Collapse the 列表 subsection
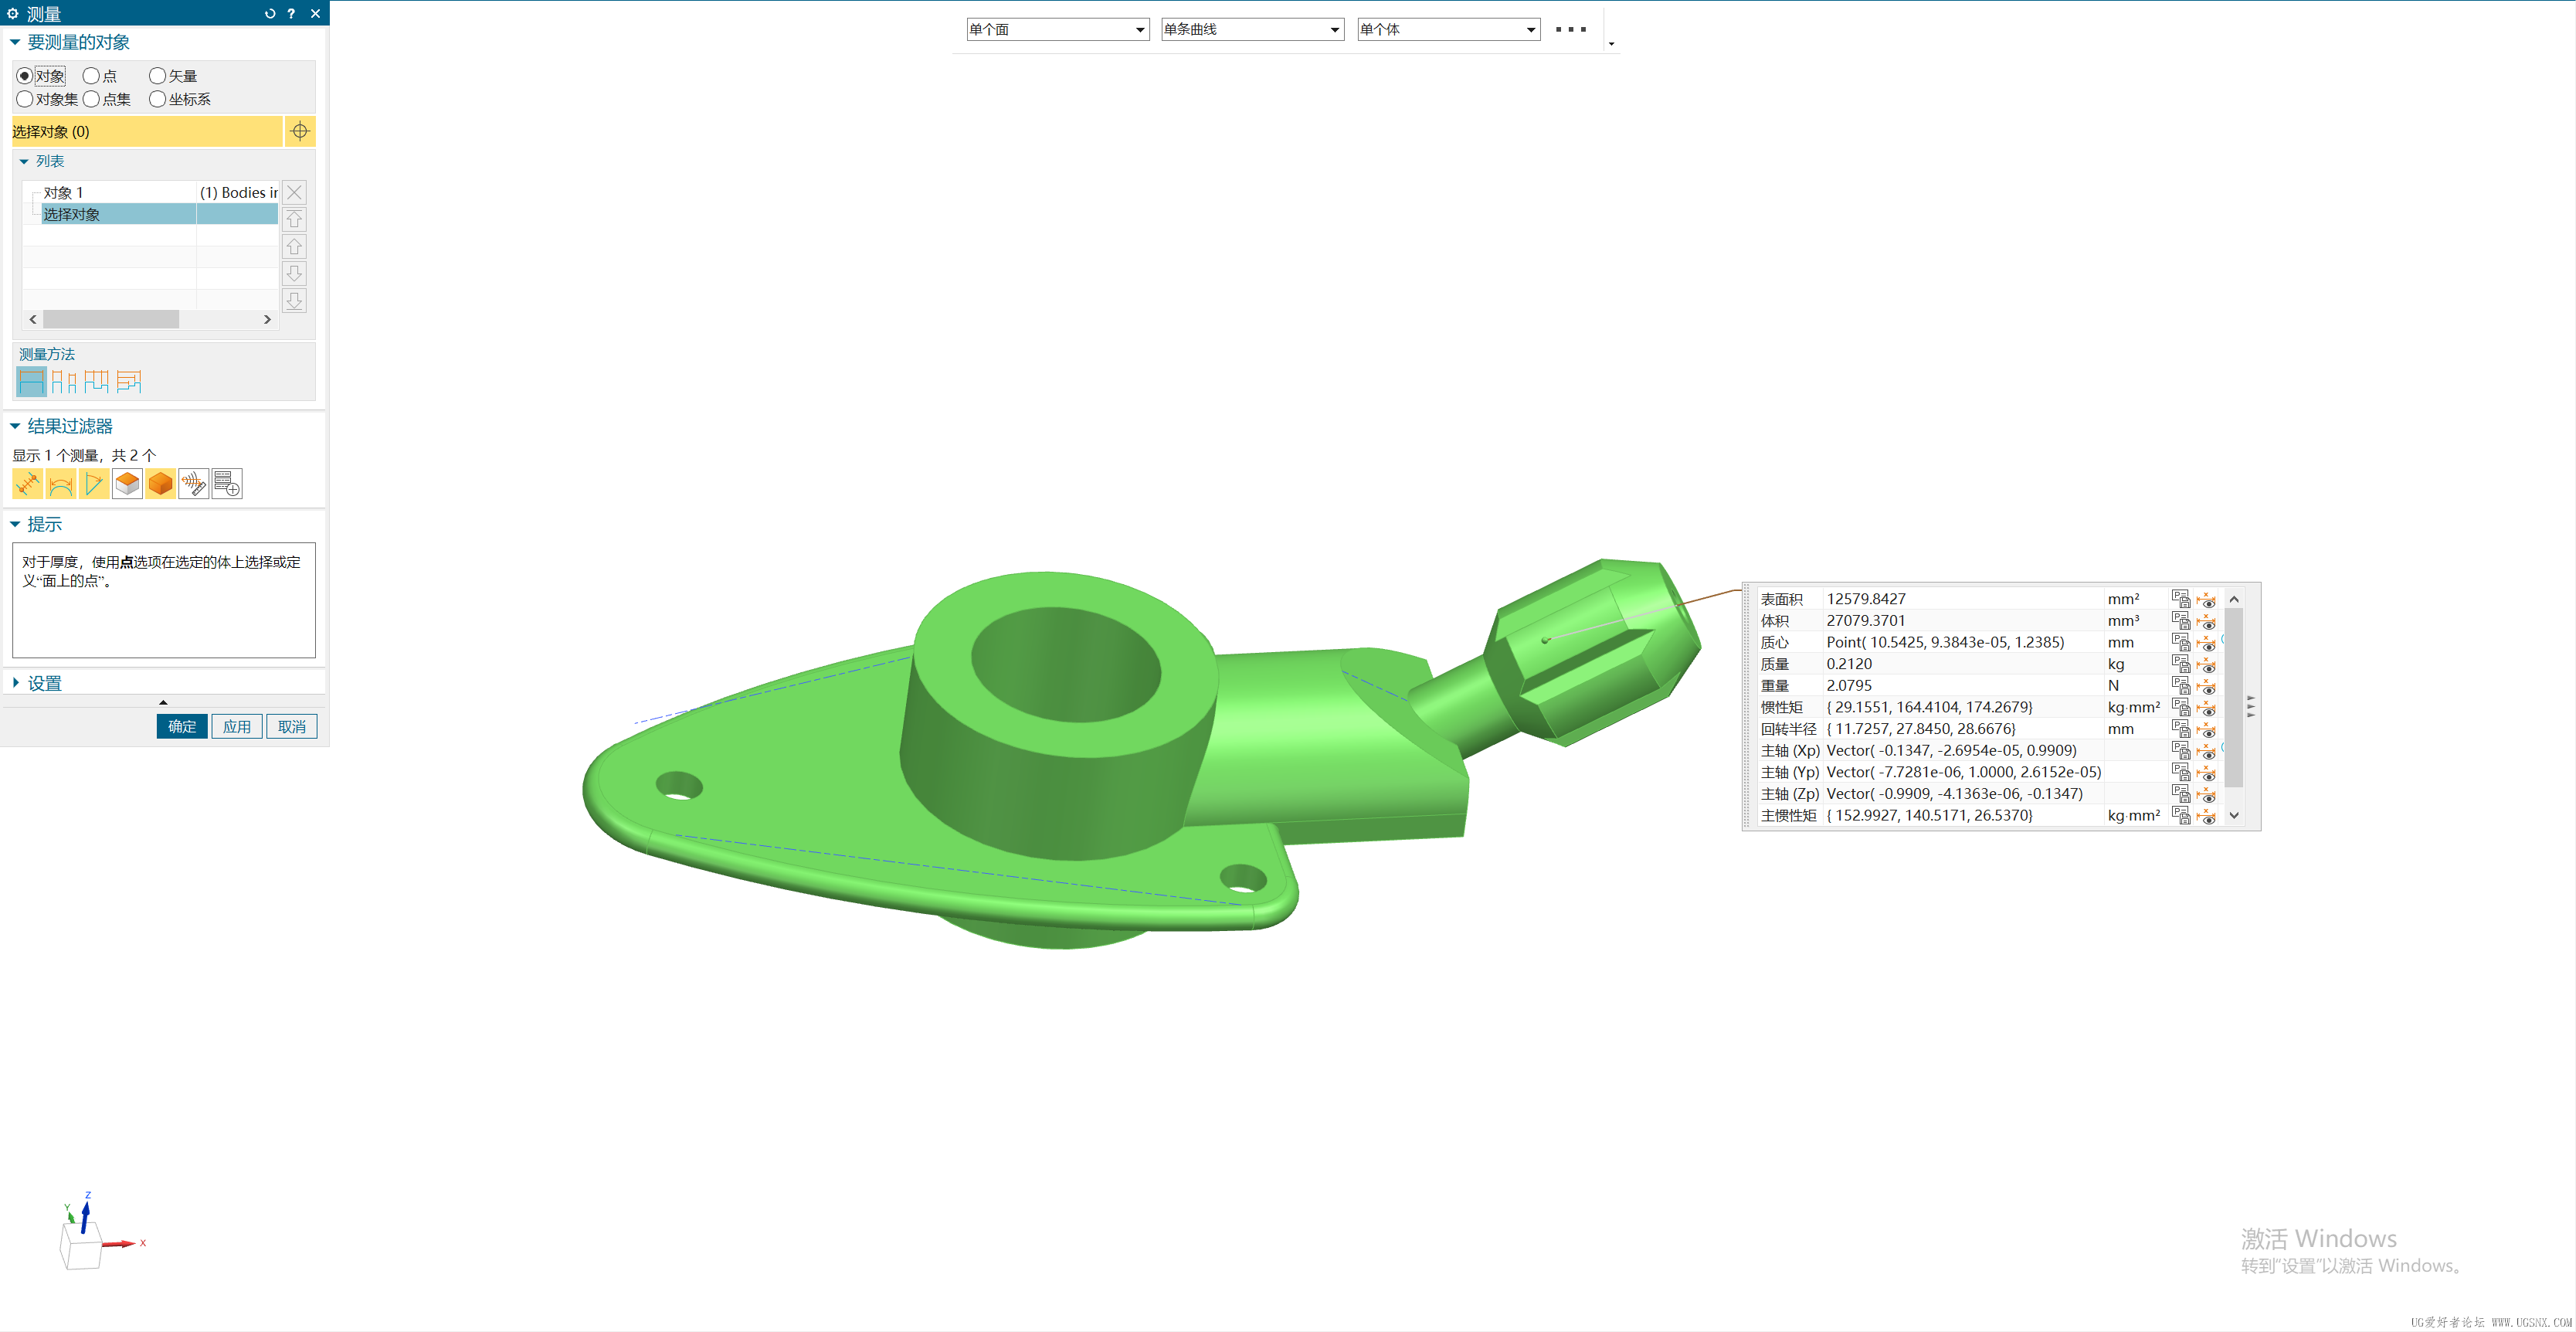The height and width of the screenshot is (1332, 2576). click(x=24, y=161)
